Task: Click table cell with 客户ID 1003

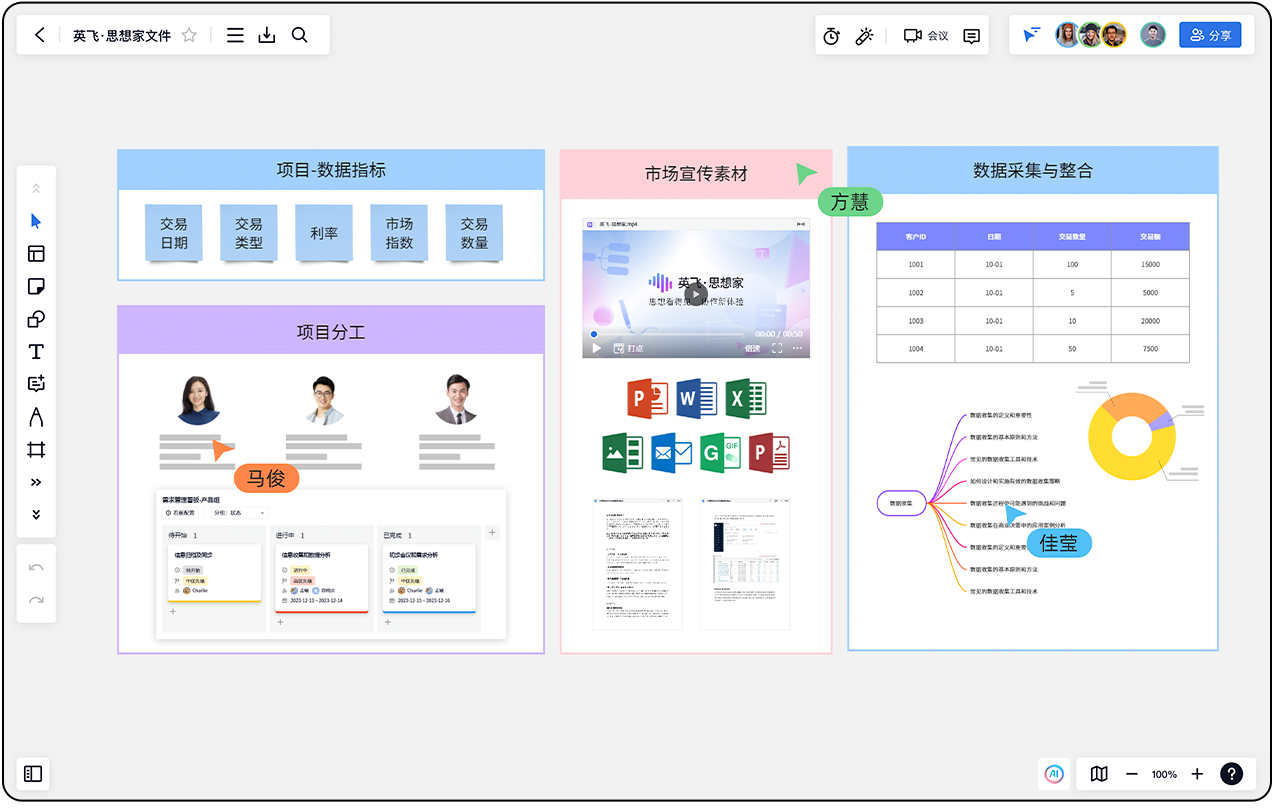Action: (916, 321)
